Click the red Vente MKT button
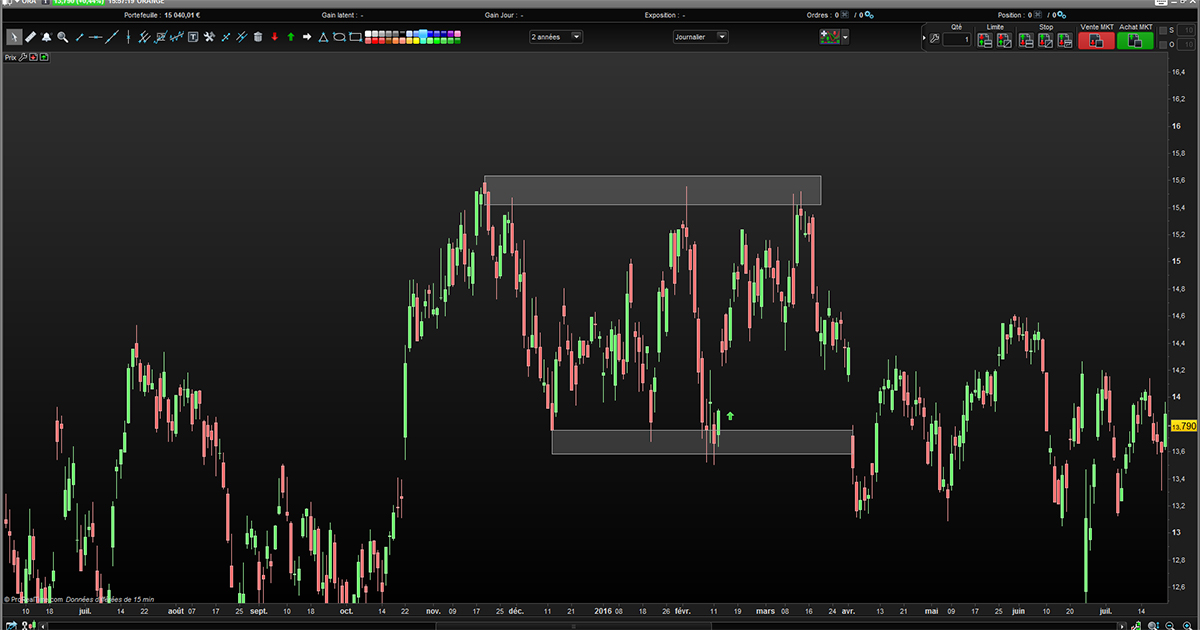 tap(1096, 41)
